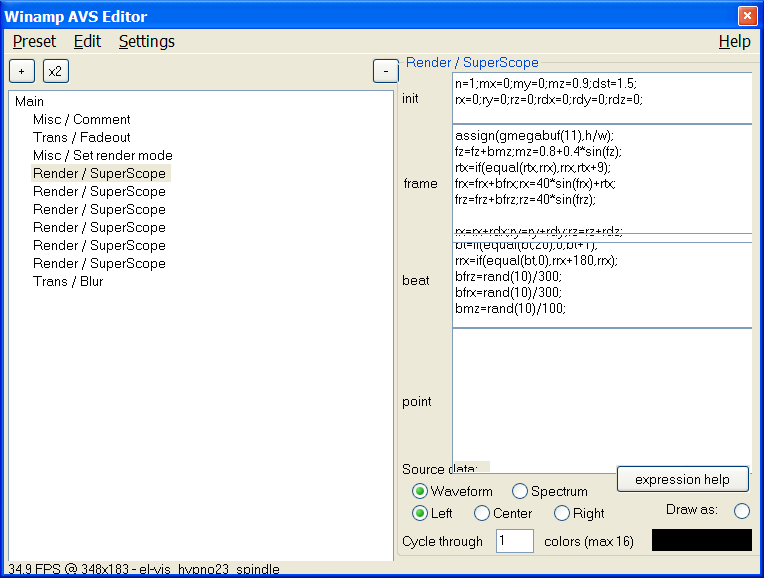
Task: Select the Center channel radio button
Action: point(482,513)
